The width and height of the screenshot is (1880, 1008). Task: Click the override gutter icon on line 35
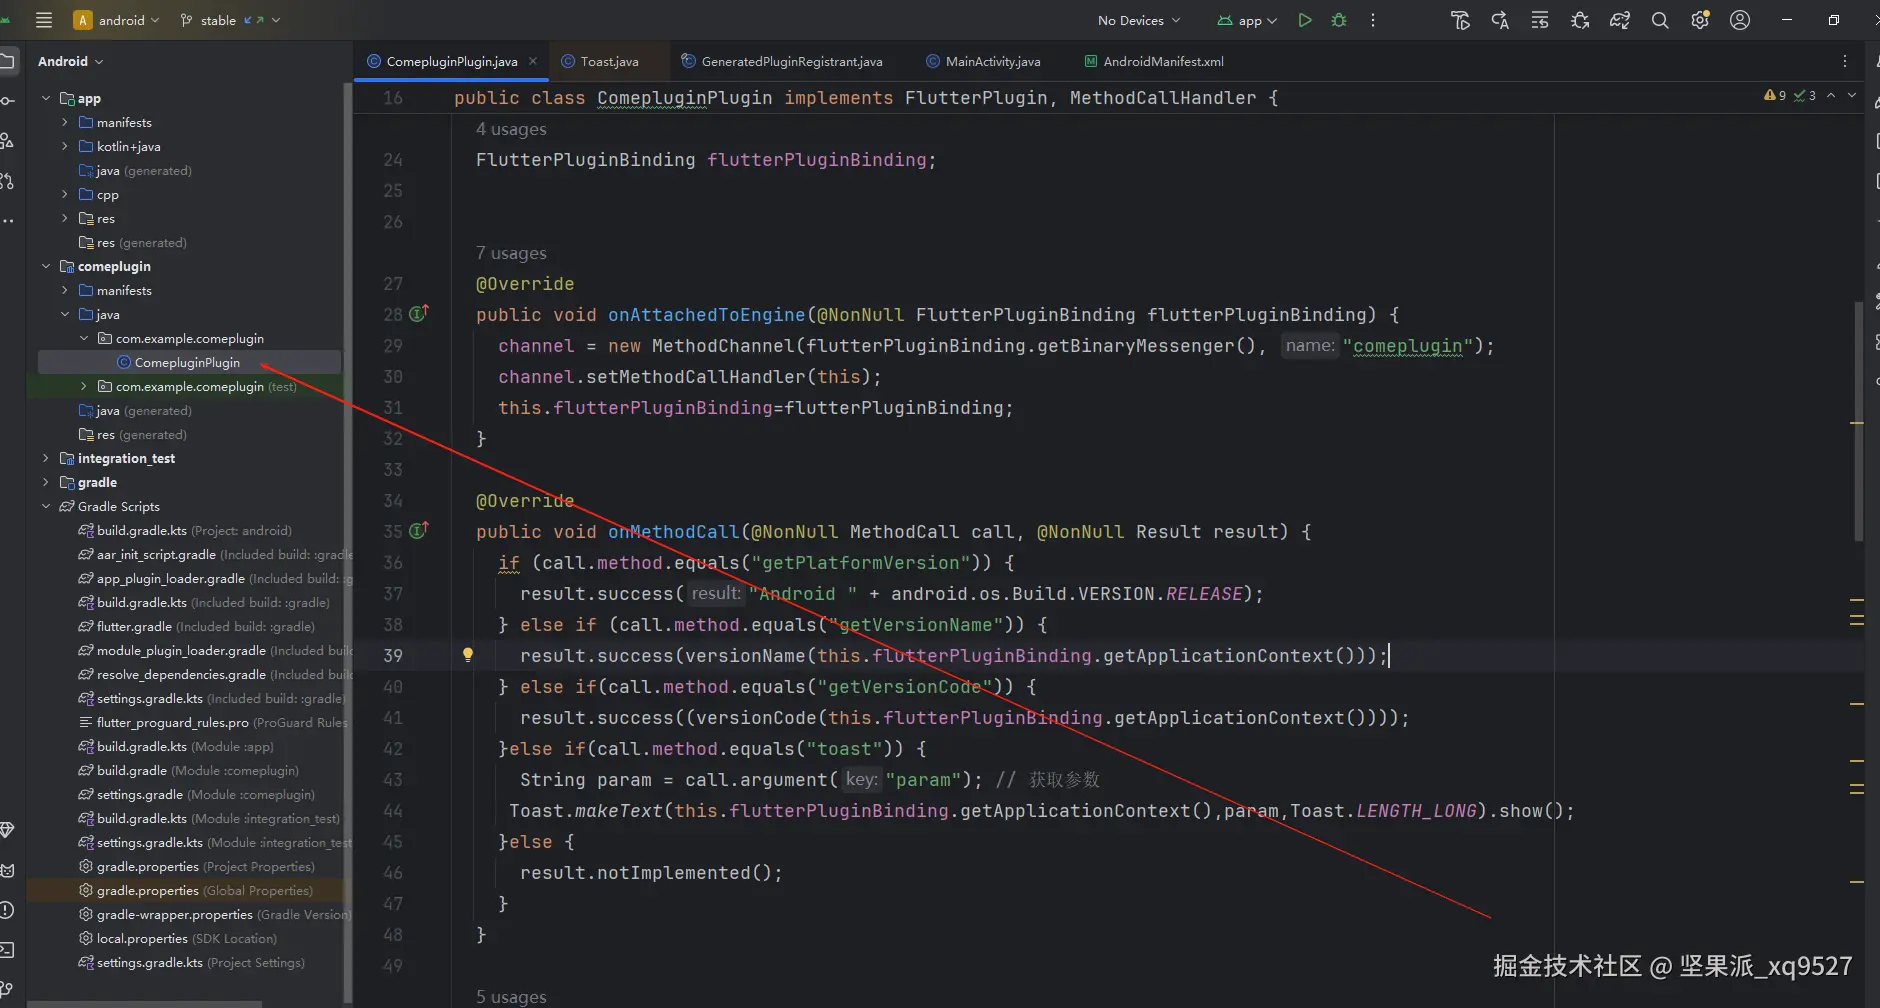[419, 530]
